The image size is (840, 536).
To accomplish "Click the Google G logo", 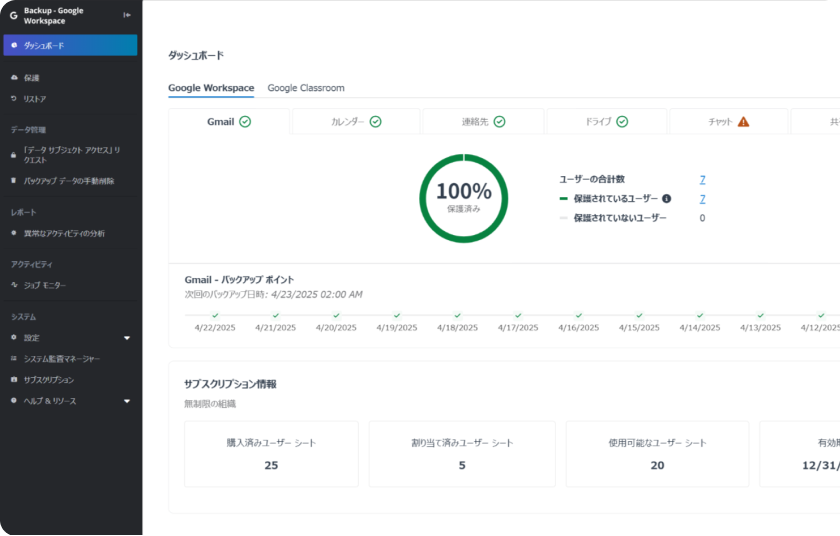I will pyautogui.click(x=13, y=16).
